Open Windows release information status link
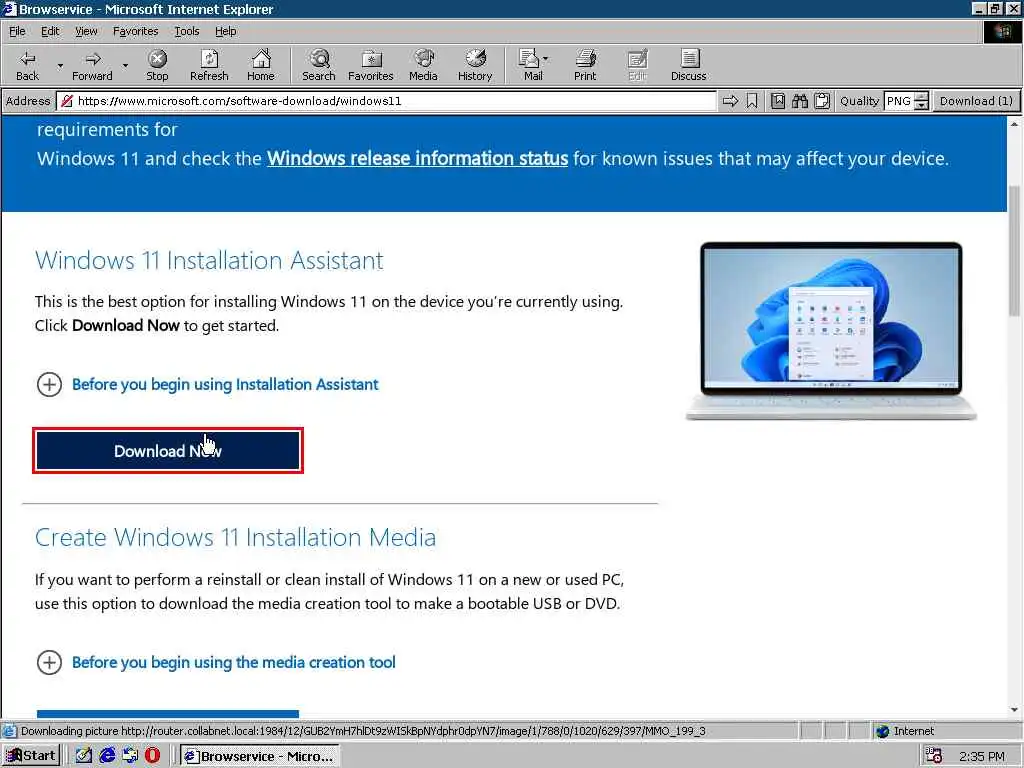Screen dimensions: 1024x768 pos(417,159)
